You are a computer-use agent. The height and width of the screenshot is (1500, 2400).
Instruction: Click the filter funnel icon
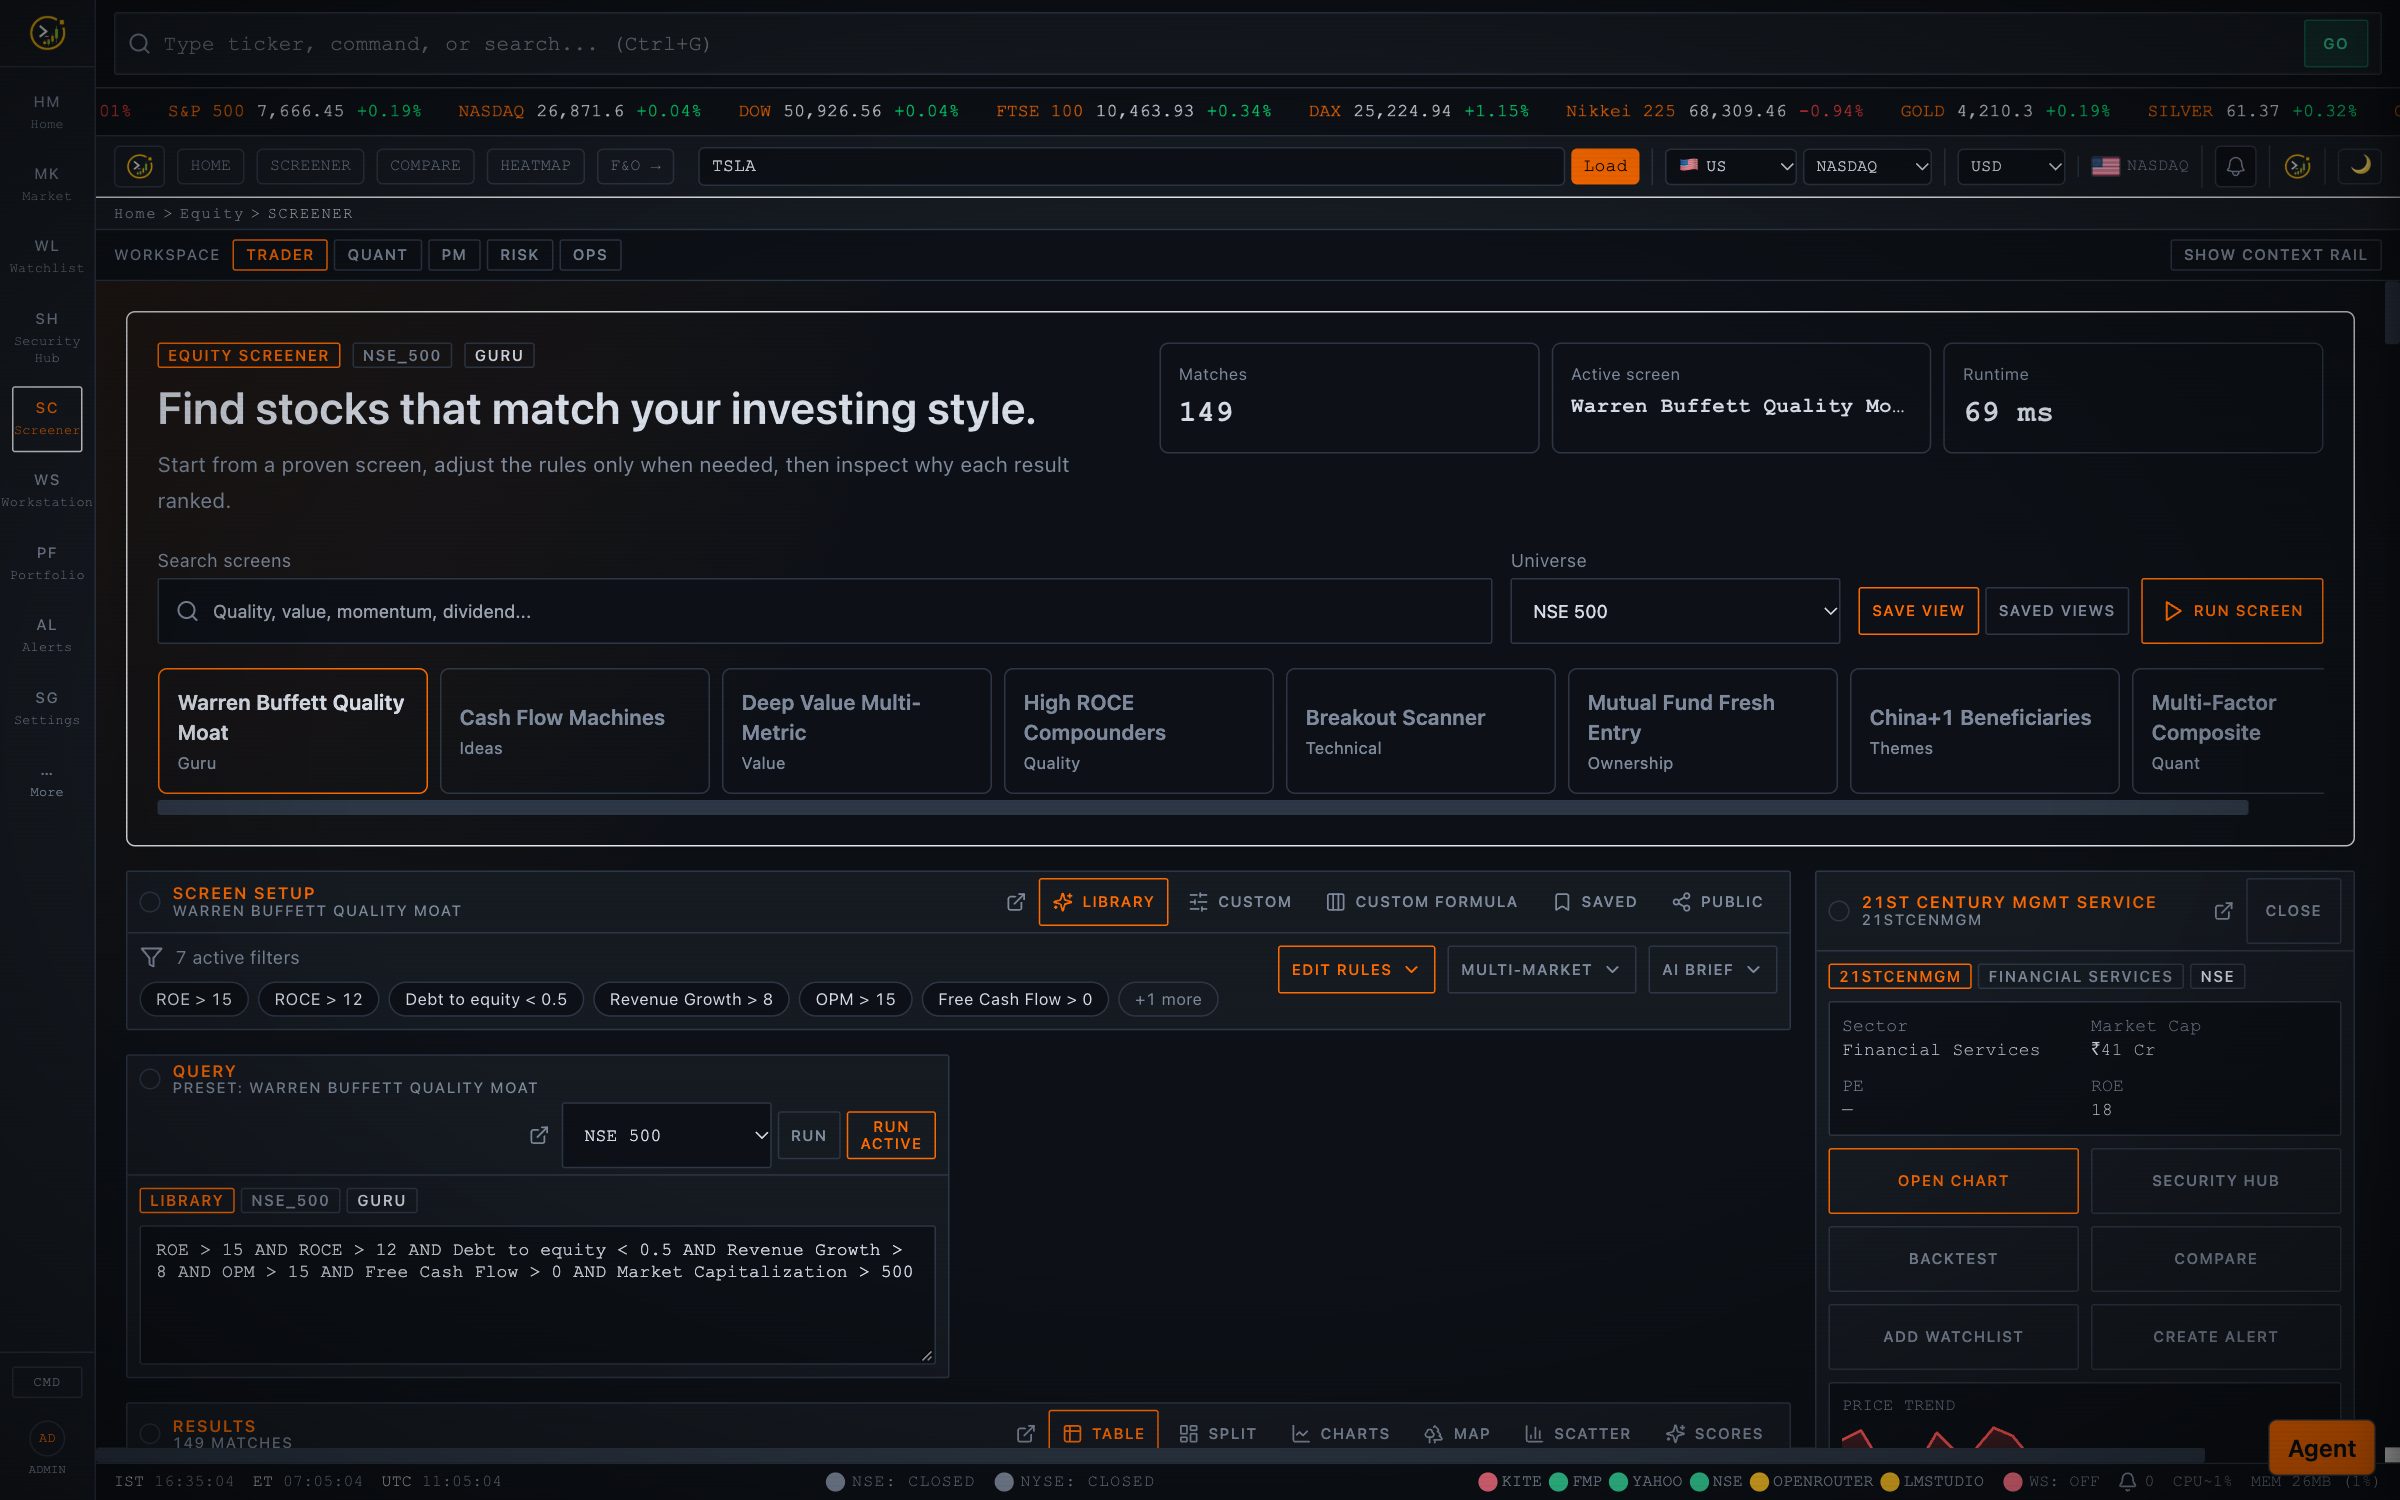click(x=151, y=958)
